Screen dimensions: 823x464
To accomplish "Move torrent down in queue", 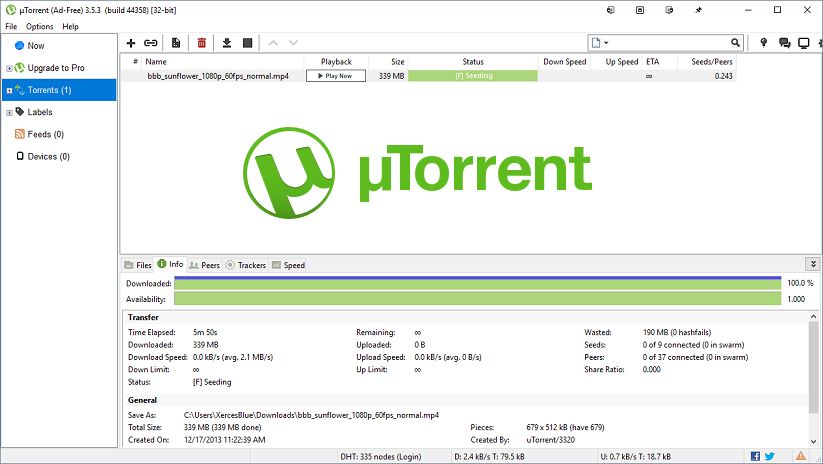I will pyautogui.click(x=293, y=43).
